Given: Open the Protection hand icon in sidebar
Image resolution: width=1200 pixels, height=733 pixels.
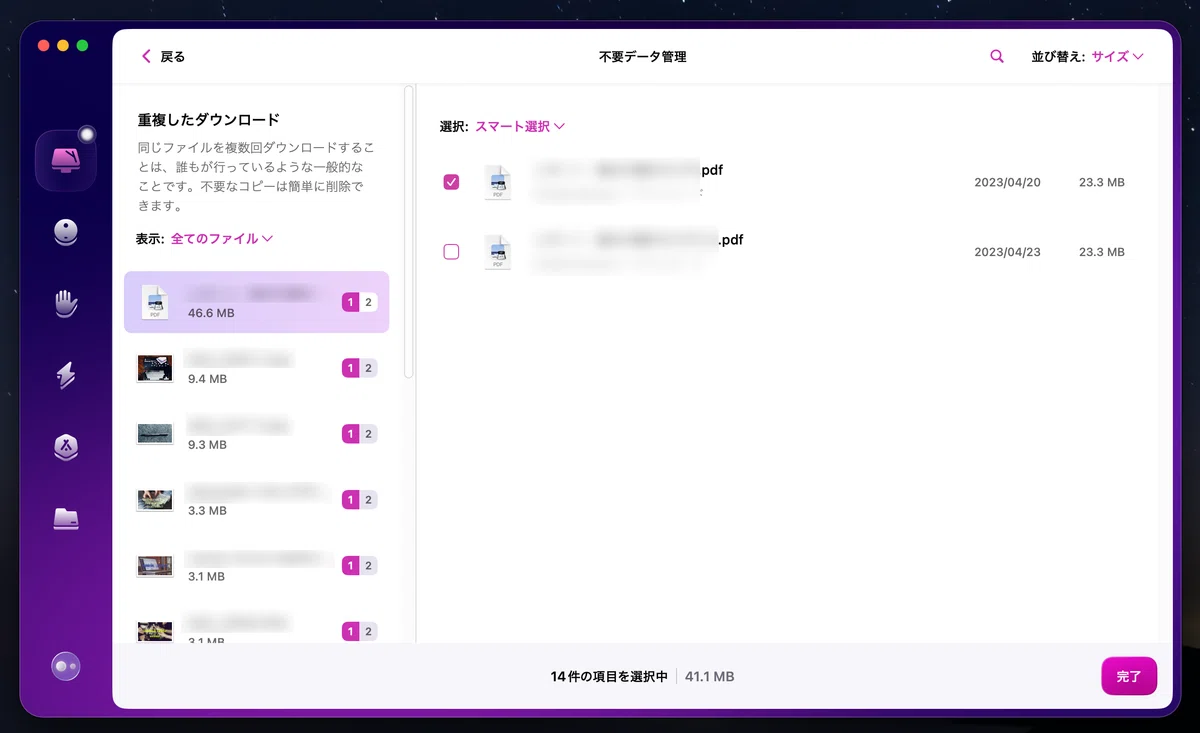Looking at the screenshot, I should [66, 304].
